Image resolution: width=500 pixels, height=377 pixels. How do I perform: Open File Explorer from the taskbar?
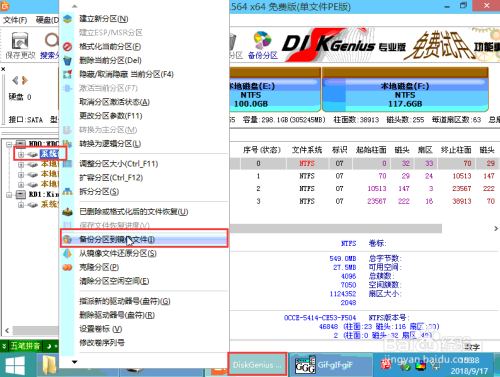pos(50,365)
